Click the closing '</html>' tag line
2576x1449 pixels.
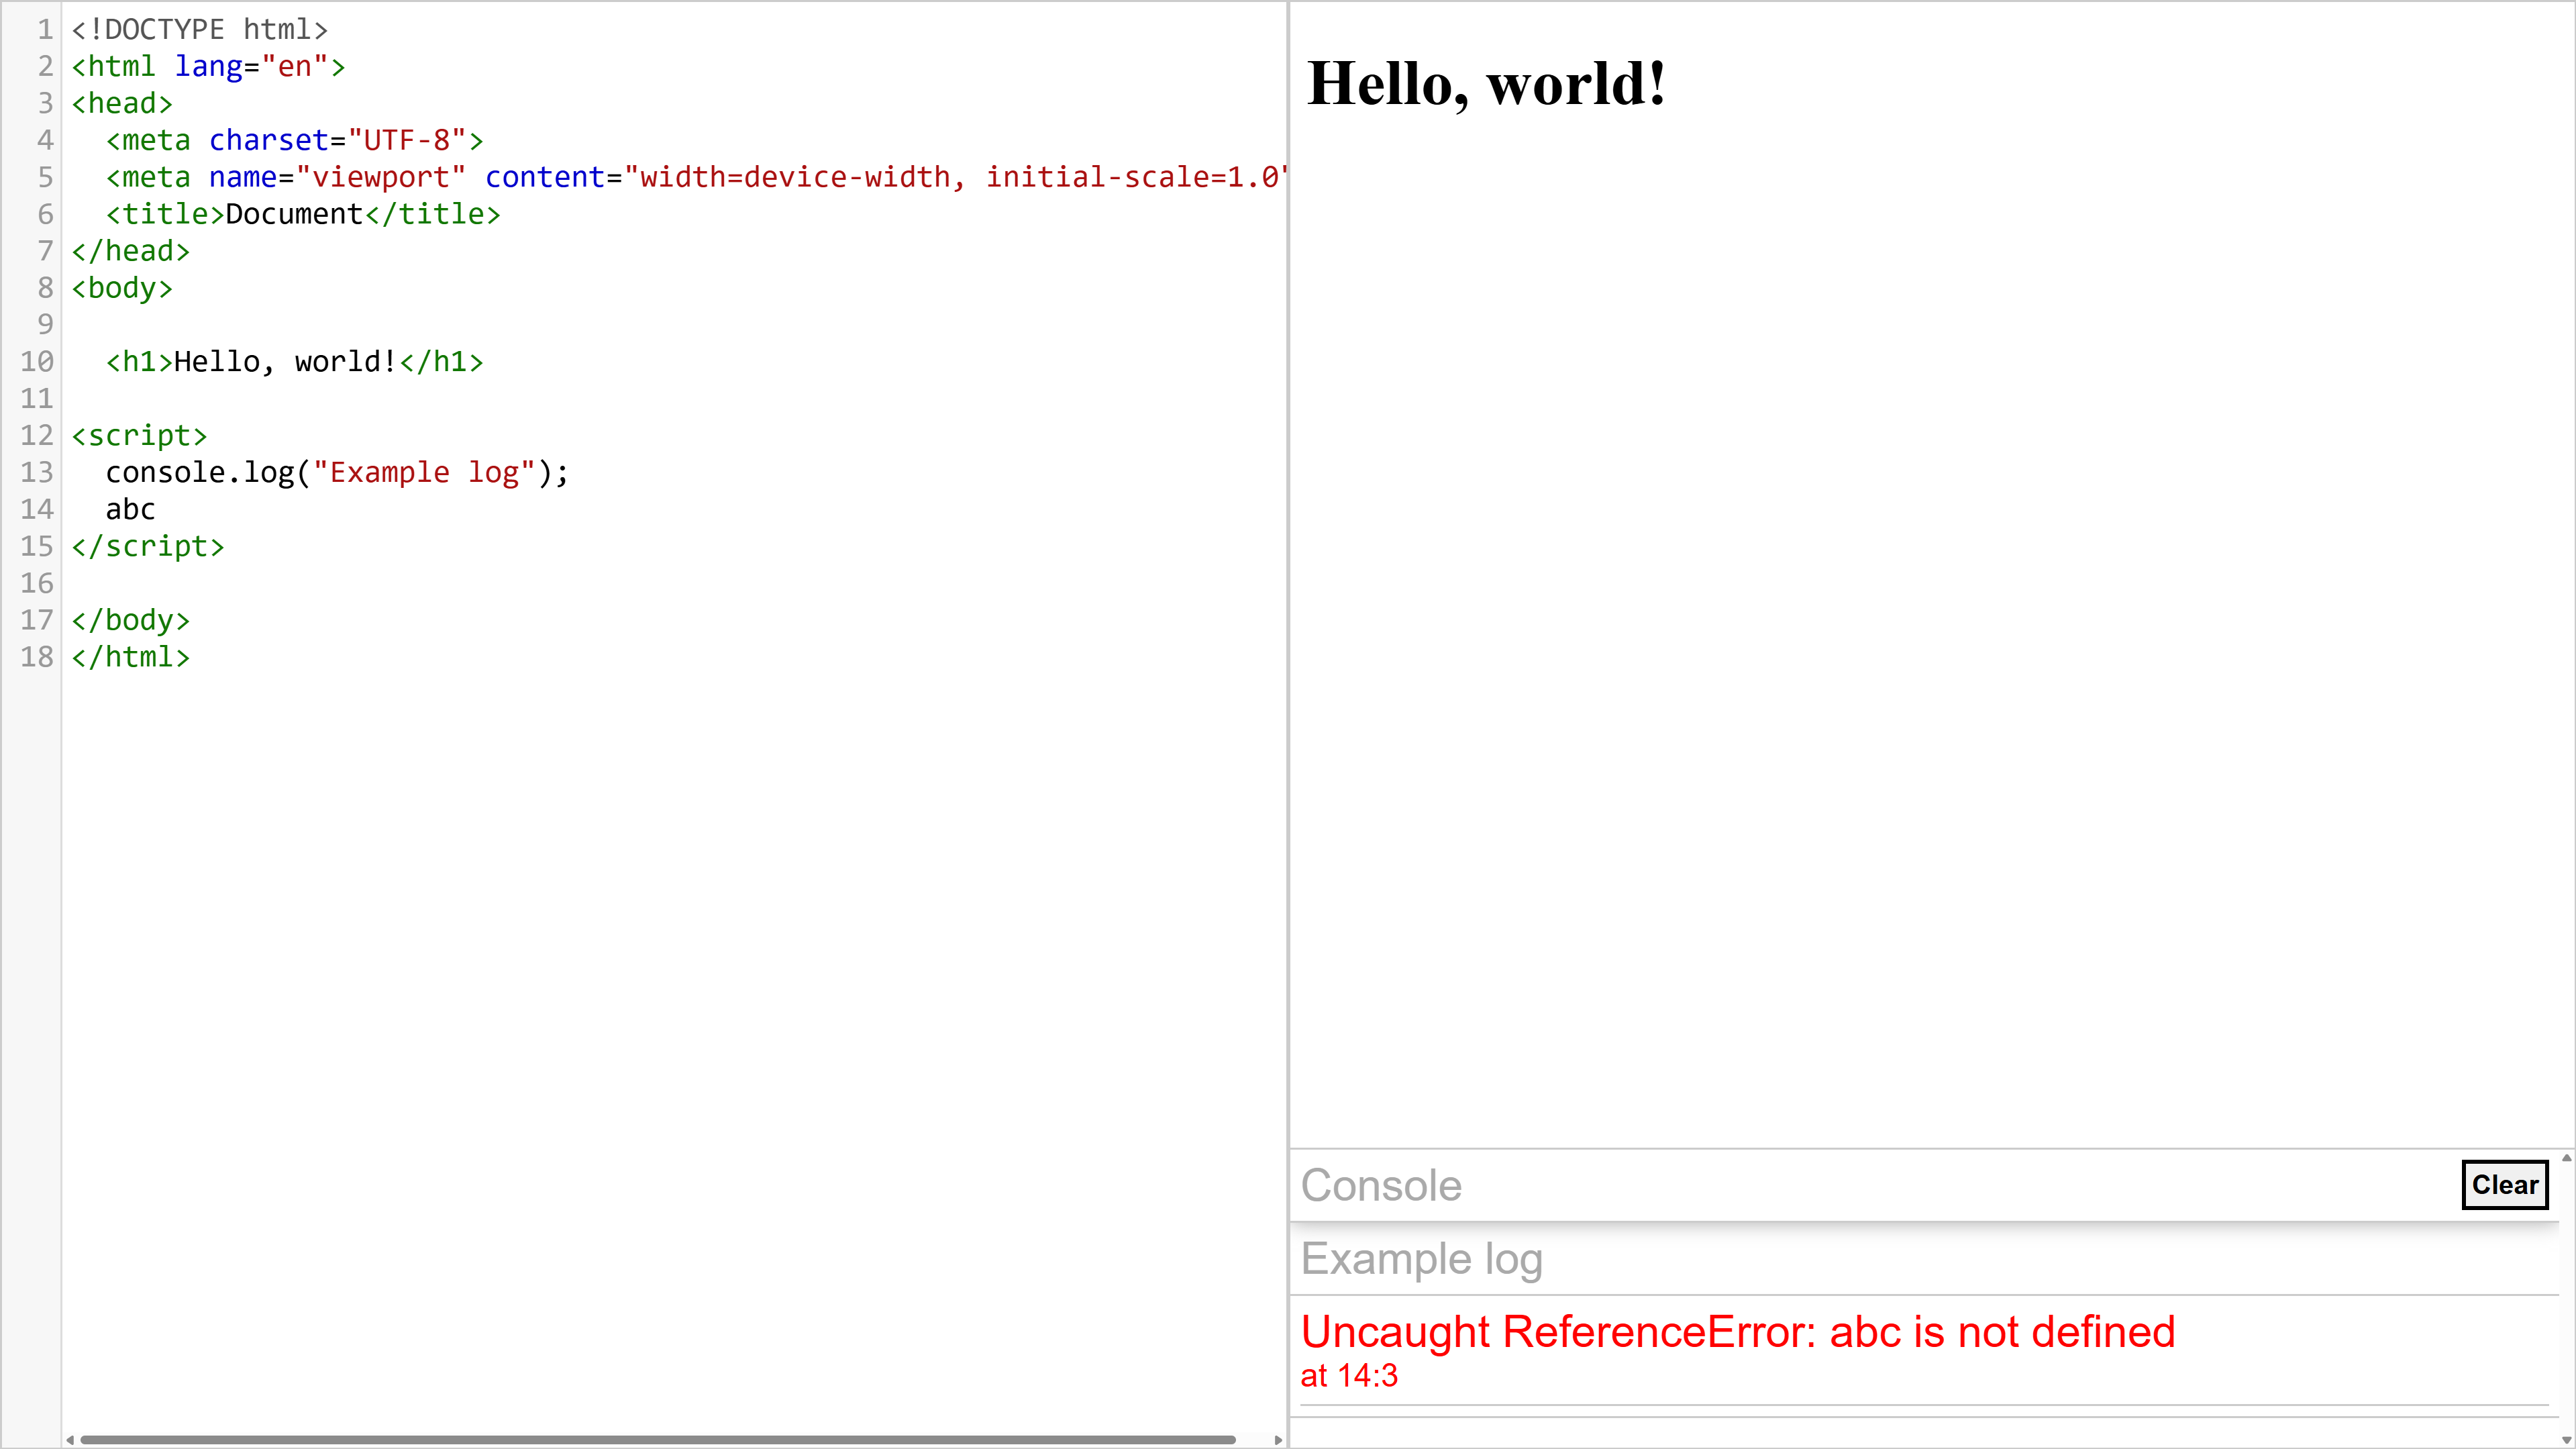(x=130, y=657)
